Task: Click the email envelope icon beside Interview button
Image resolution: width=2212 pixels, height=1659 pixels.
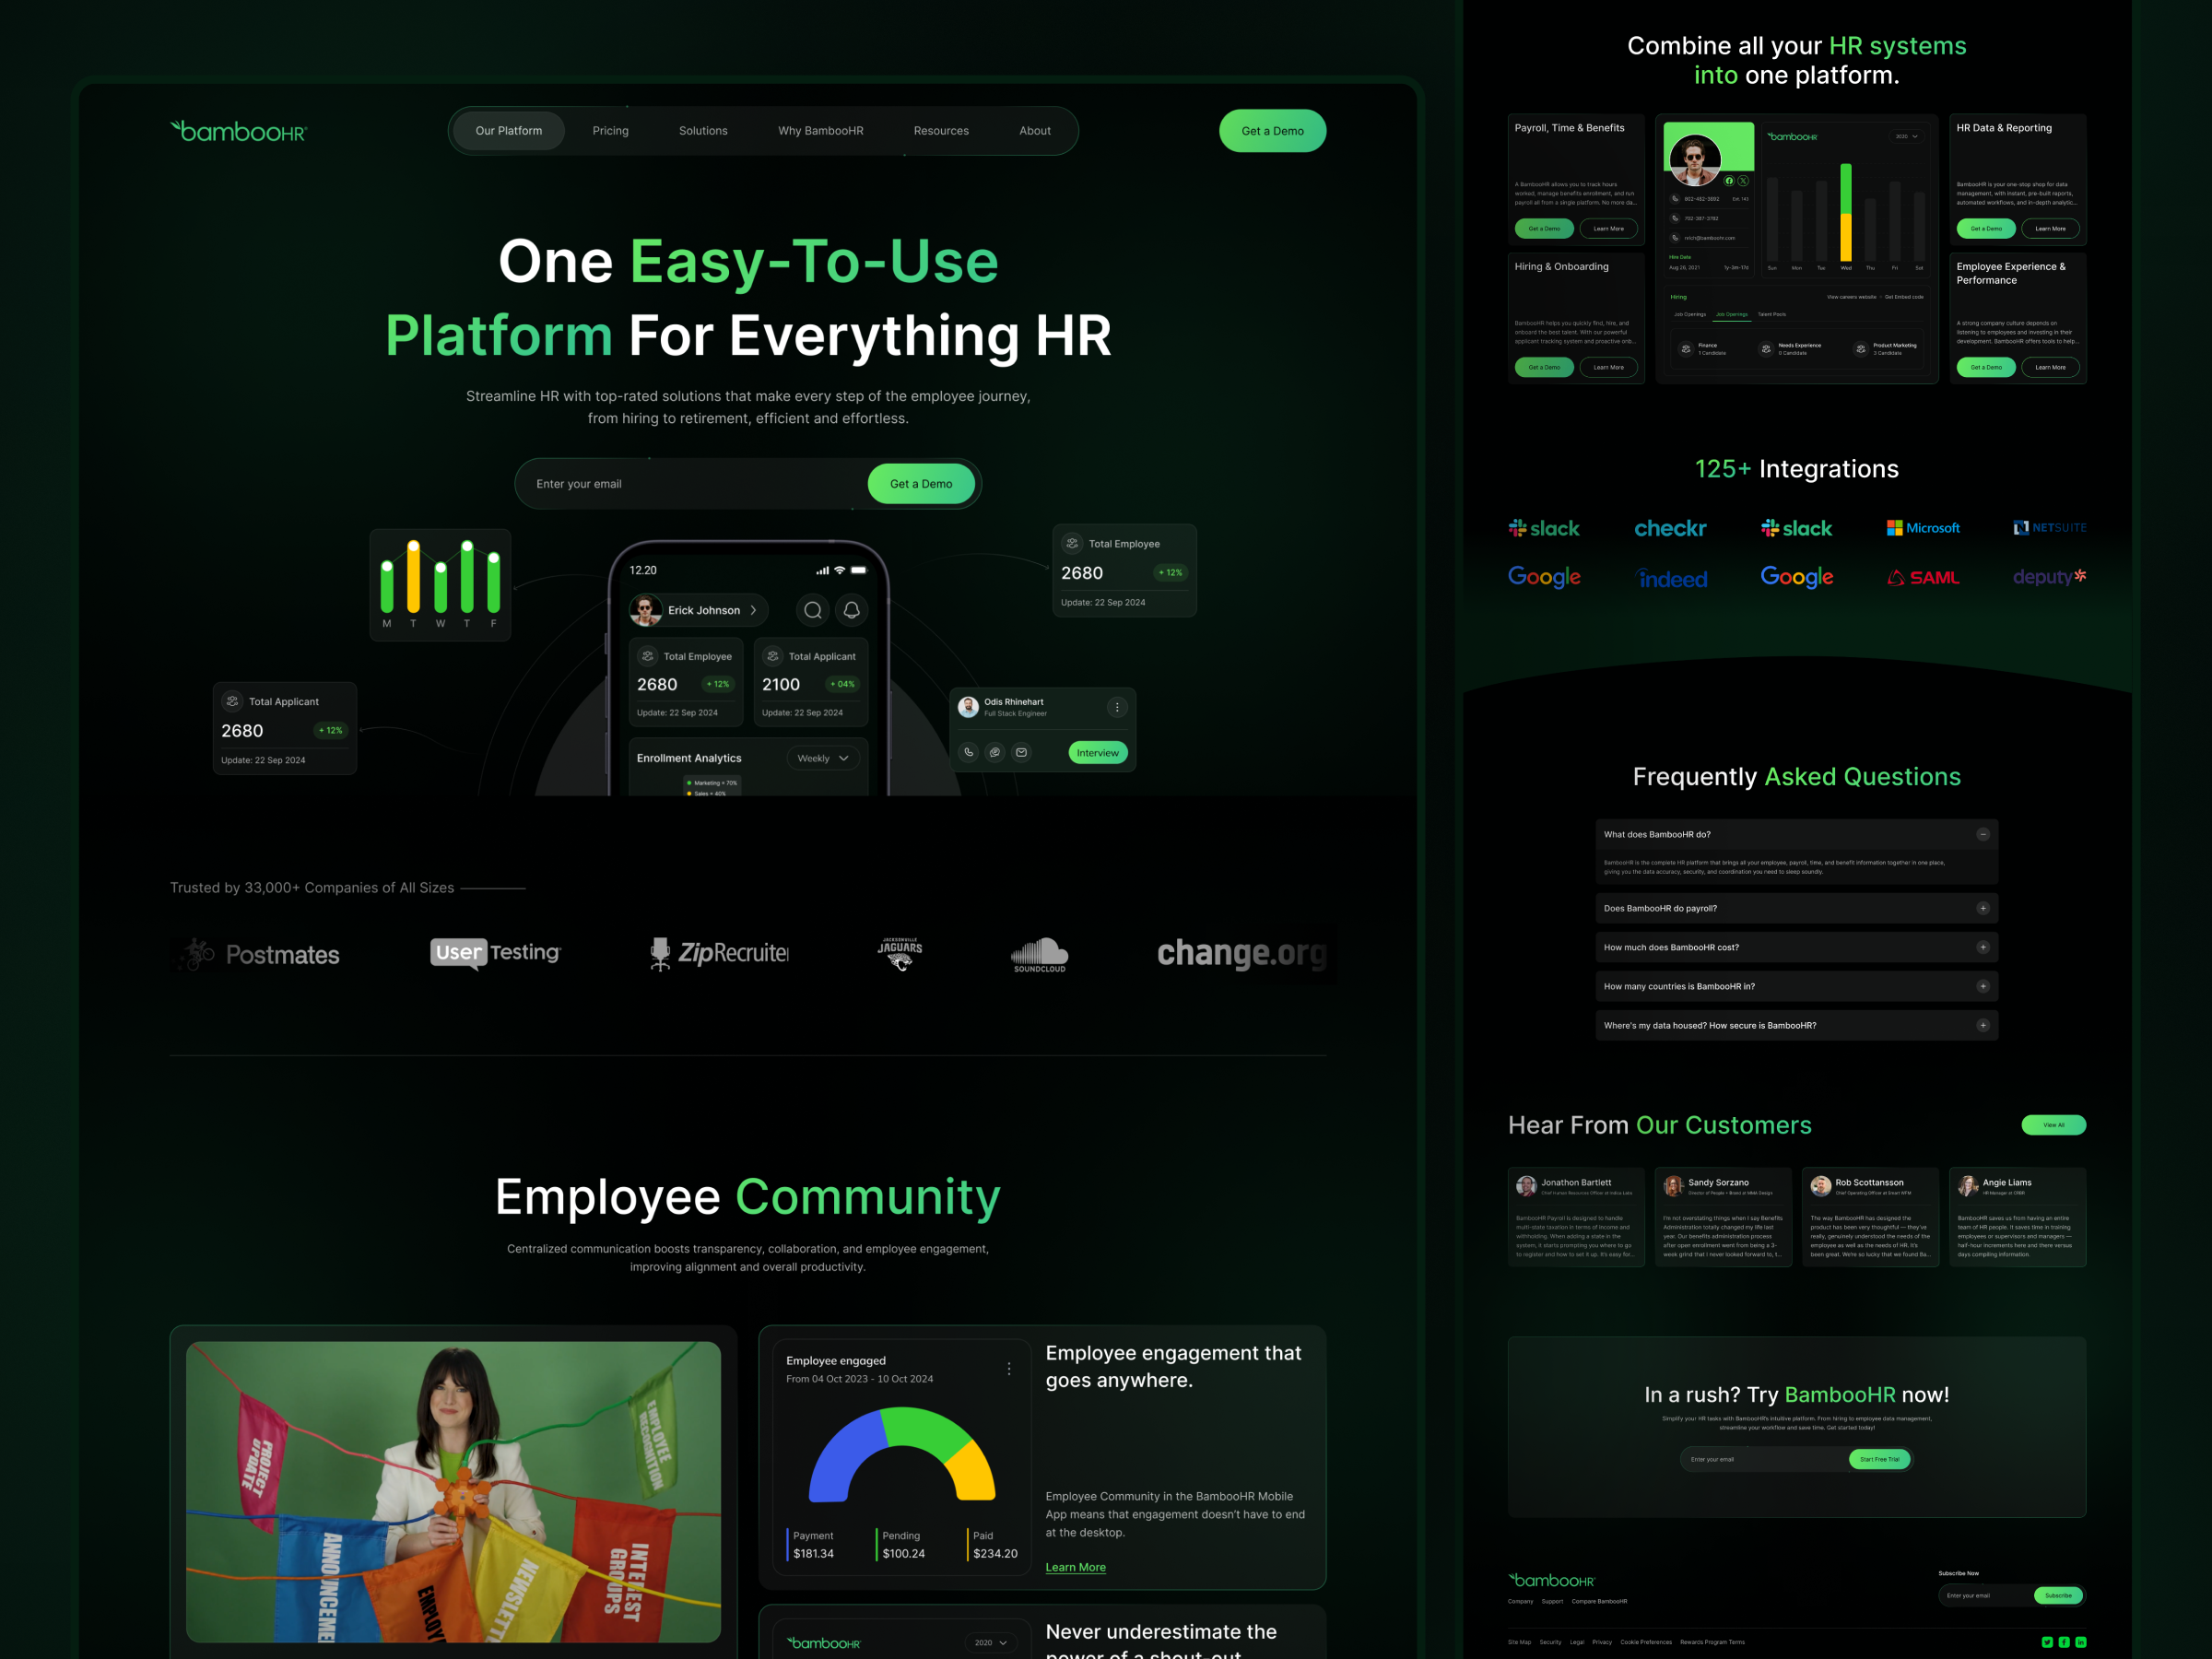Action: pos(1022,753)
